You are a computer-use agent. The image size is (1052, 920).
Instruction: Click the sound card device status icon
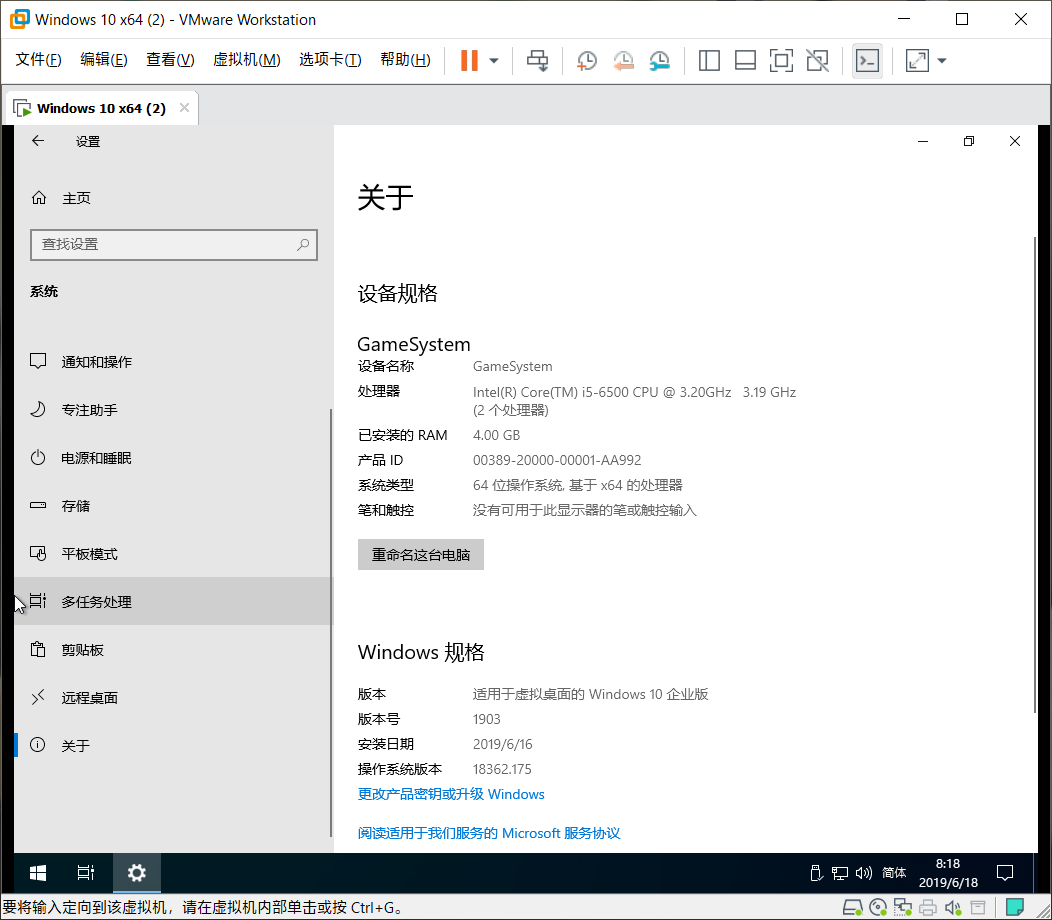coord(953,909)
